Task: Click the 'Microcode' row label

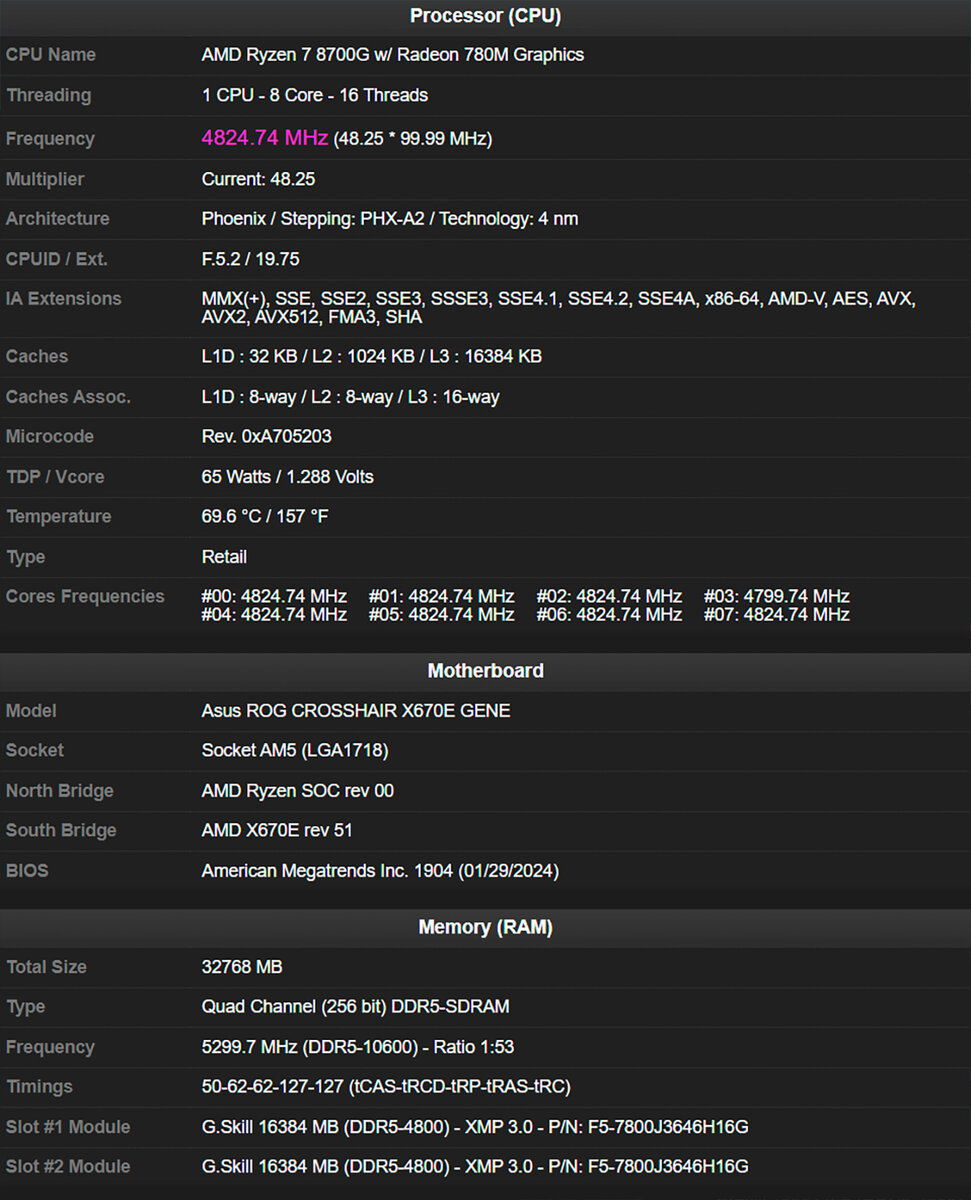Action: tap(50, 436)
